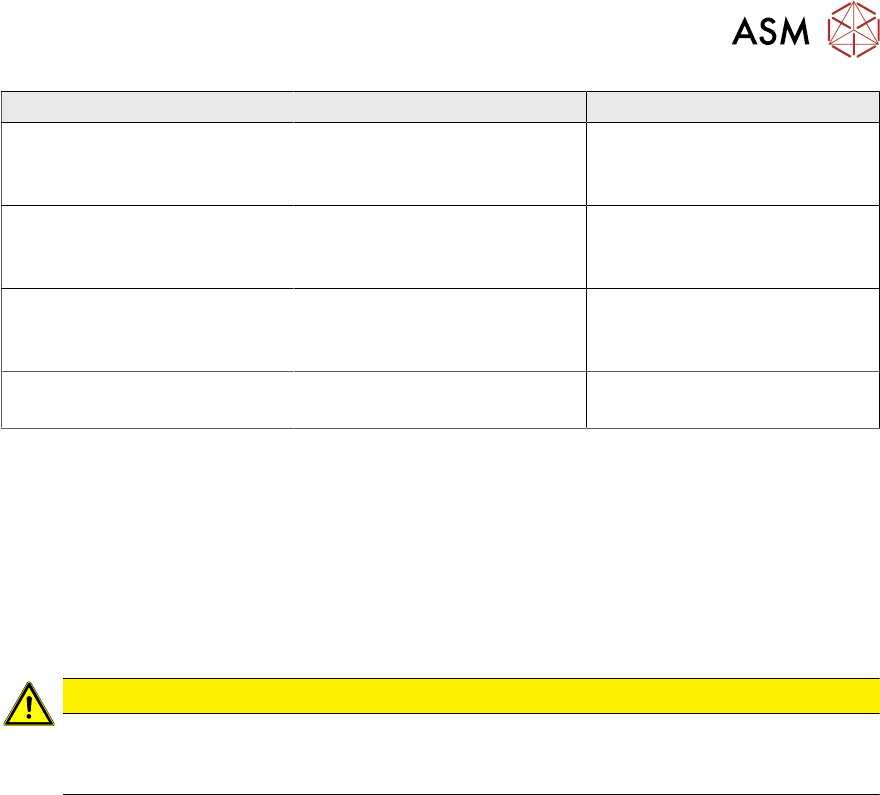This screenshot has height=795, width=880.
Task: Select the last gray table header cell
Action: point(732,107)
